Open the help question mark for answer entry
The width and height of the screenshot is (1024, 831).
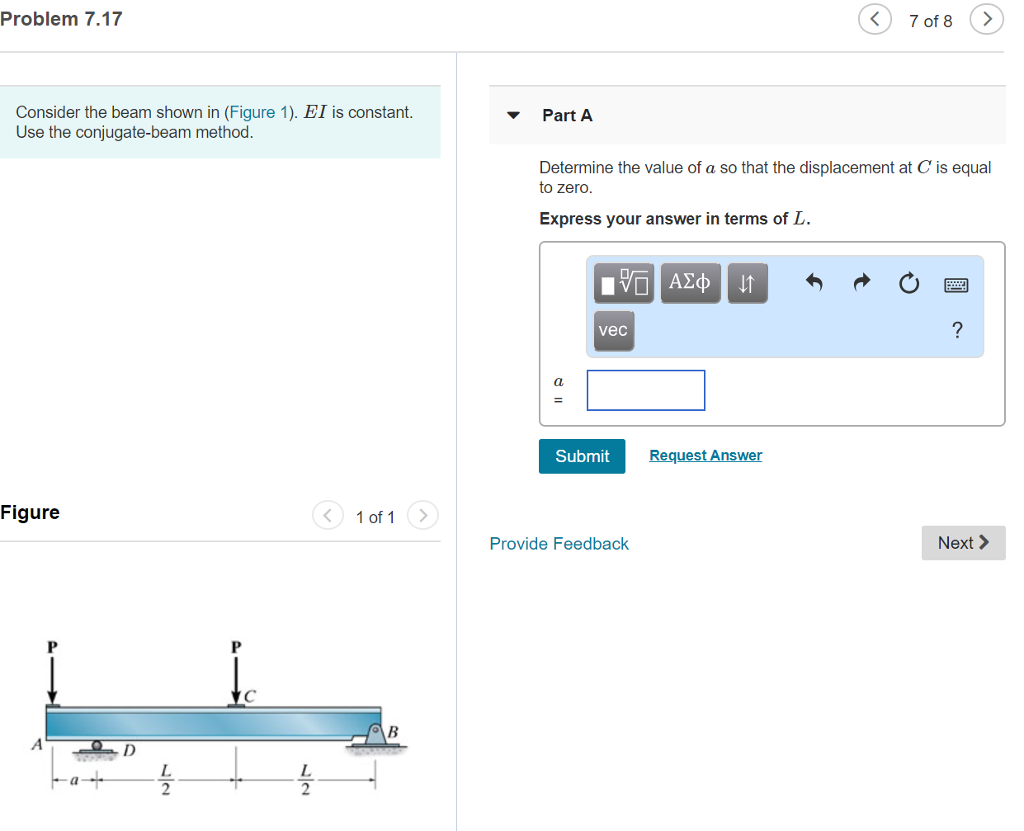point(957,330)
